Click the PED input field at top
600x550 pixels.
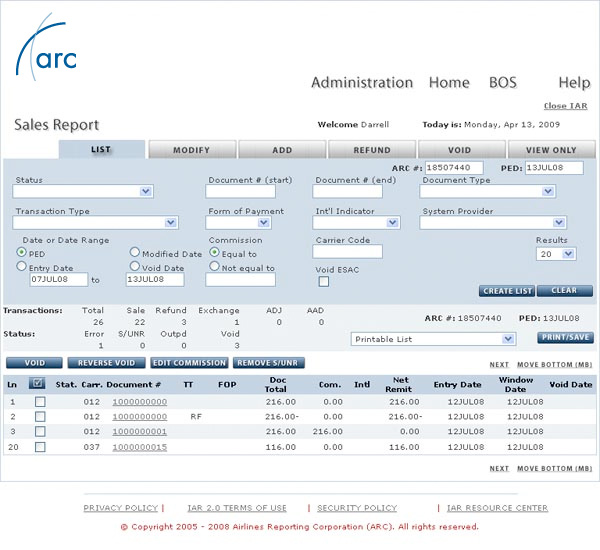554,168
